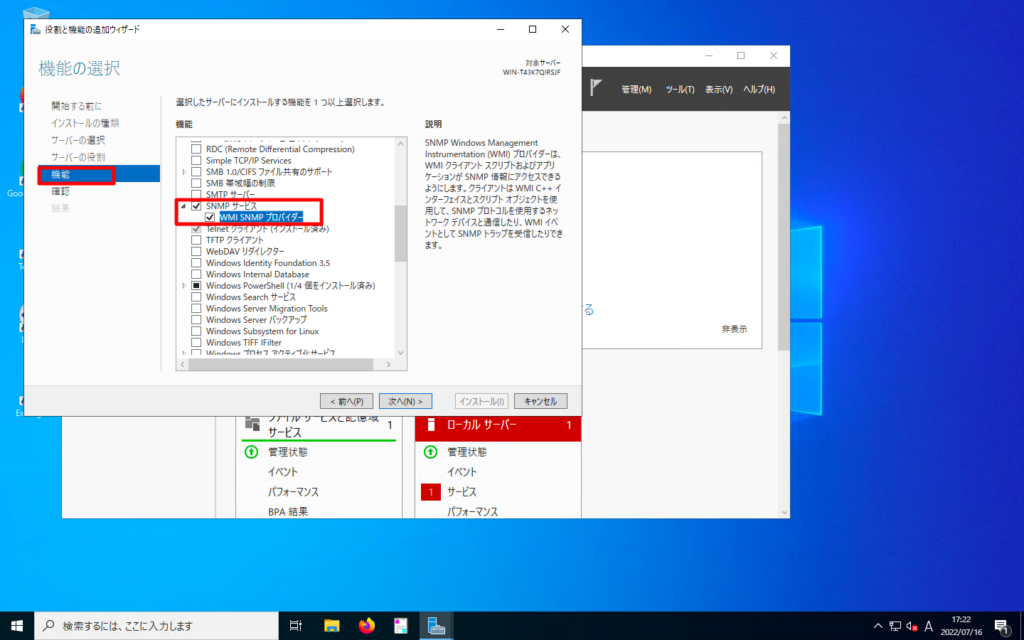Click the File and Storage Services tile icon
Viewport: 1024px width, 640px height.
tap(251, 424)
